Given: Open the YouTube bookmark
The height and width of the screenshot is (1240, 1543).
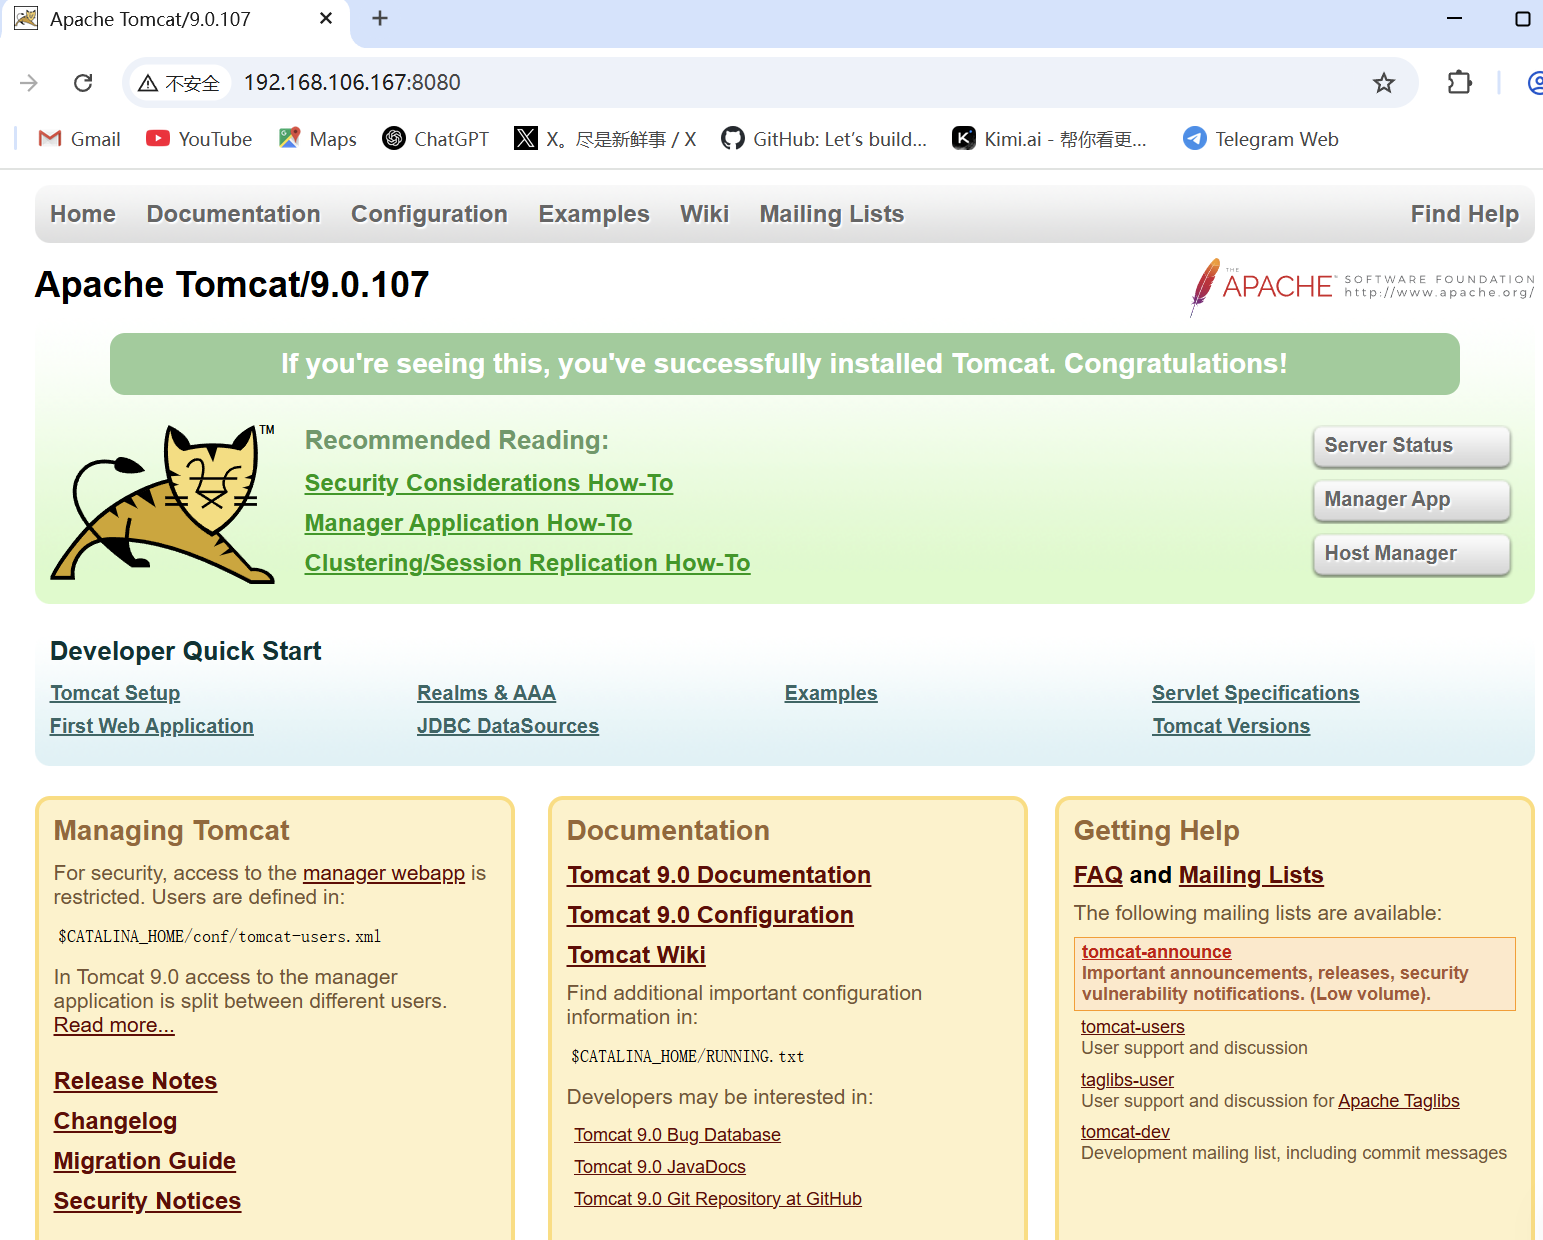Looking at the screenshot, I should click(199, 139).
